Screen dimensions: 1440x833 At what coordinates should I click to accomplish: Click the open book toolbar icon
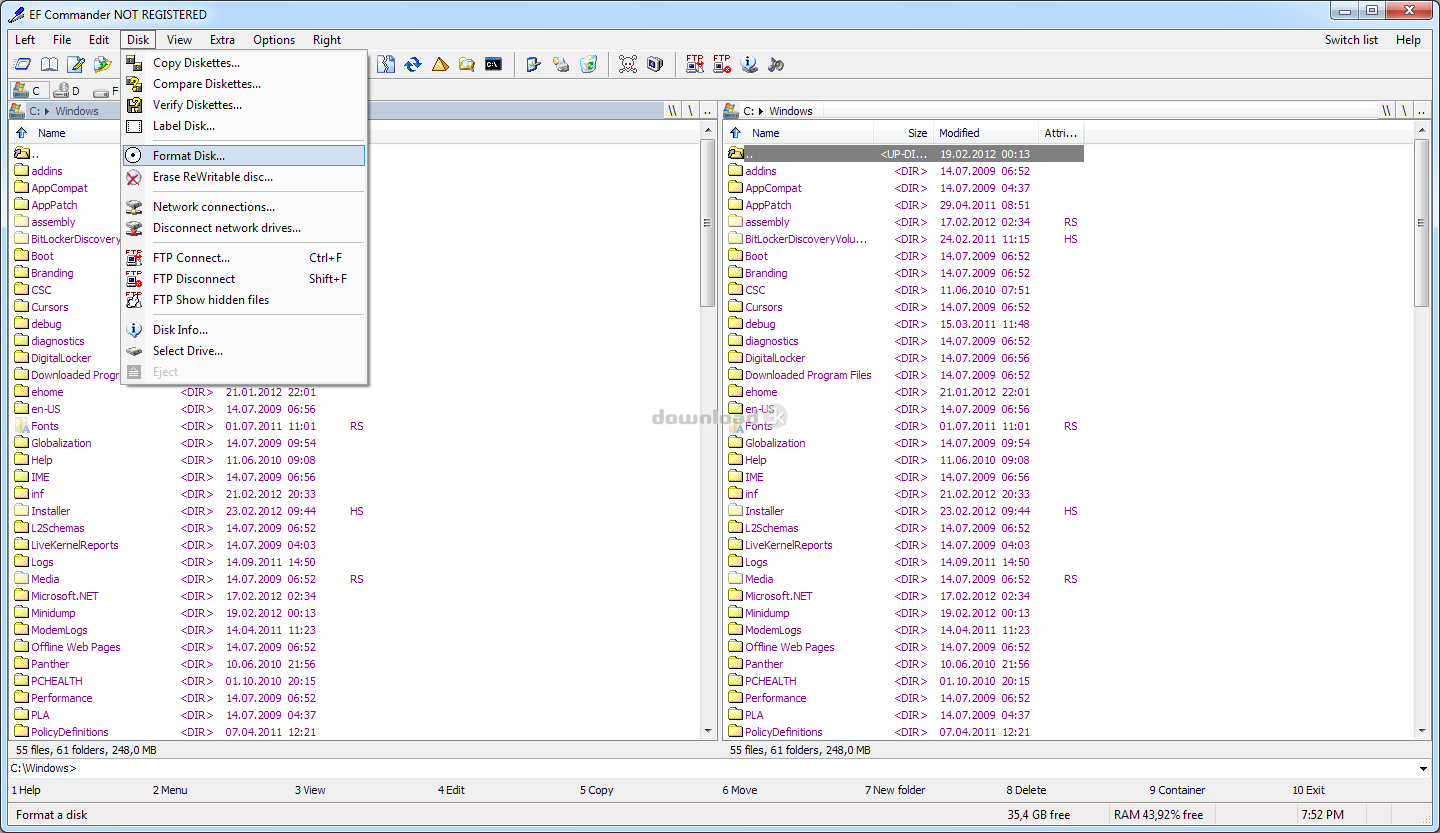[x=49, y=65]
